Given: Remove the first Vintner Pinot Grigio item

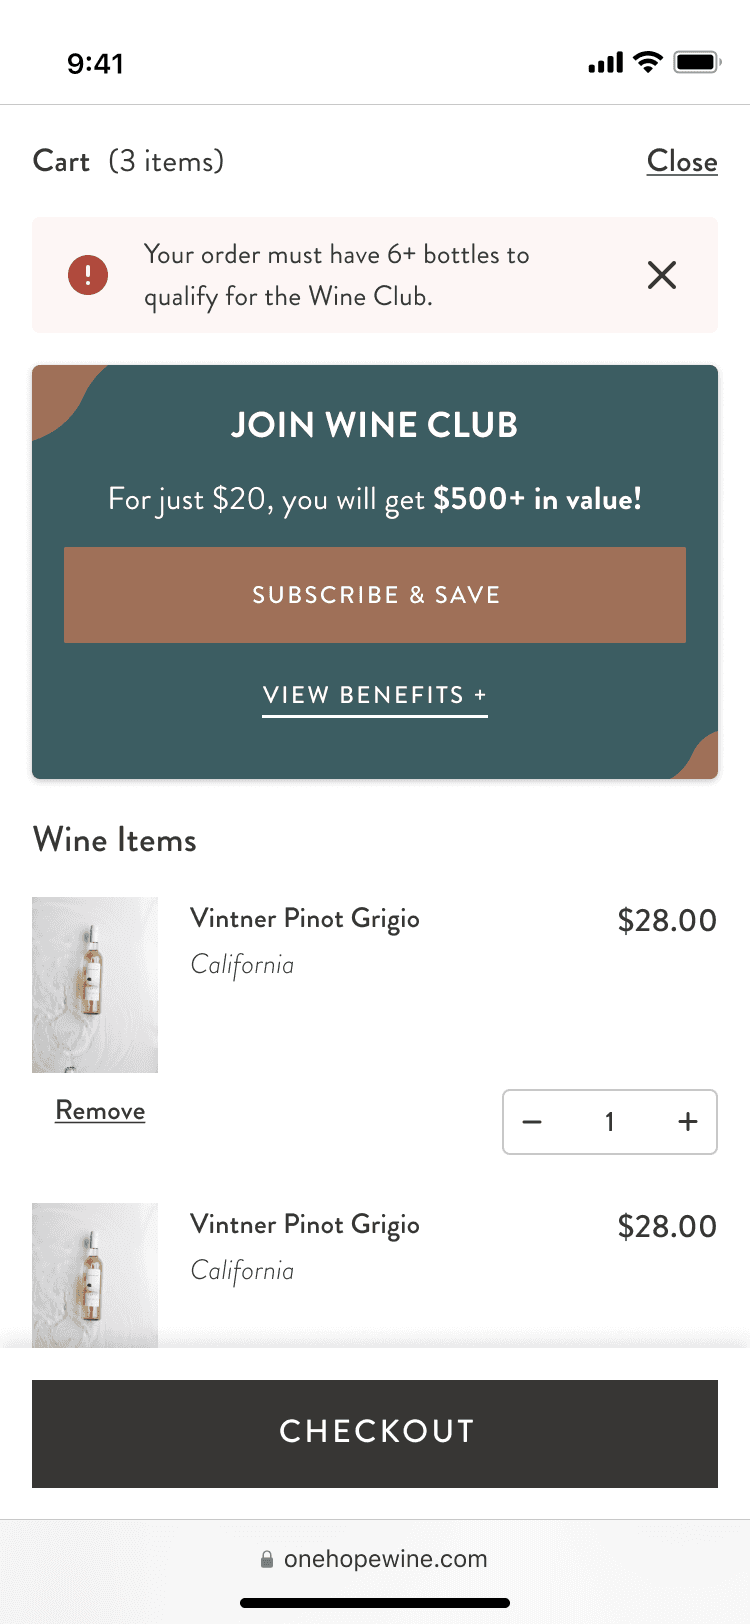Looking at the screenshot, I should tap(100, 1110).
